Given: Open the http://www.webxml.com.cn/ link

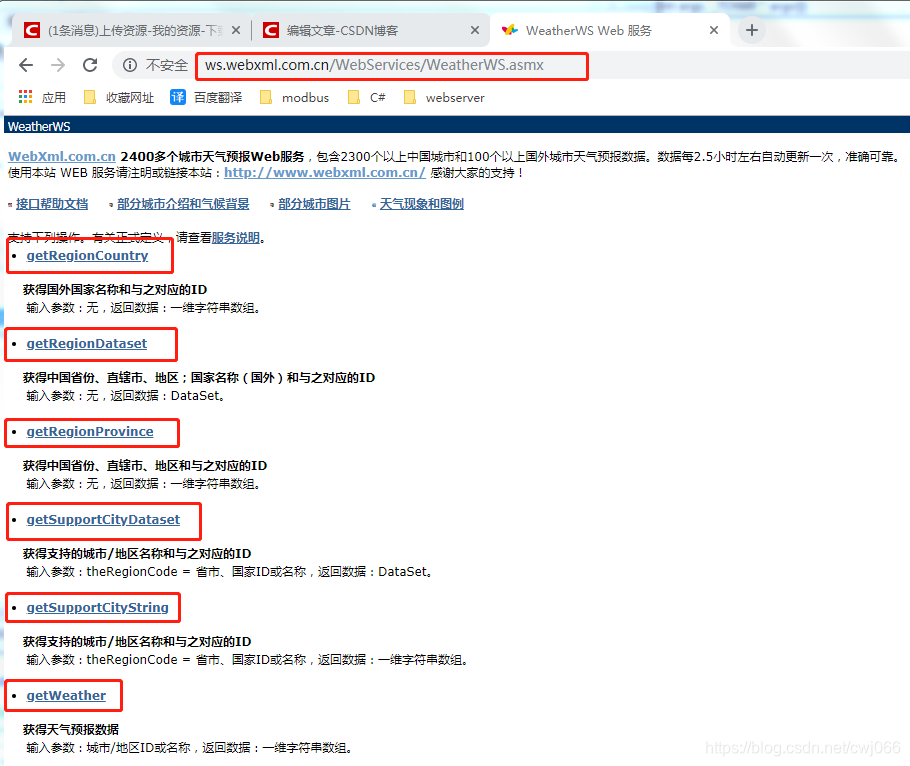Looking at the screenshot, I should pyautogui.click(x=324, y=173).
